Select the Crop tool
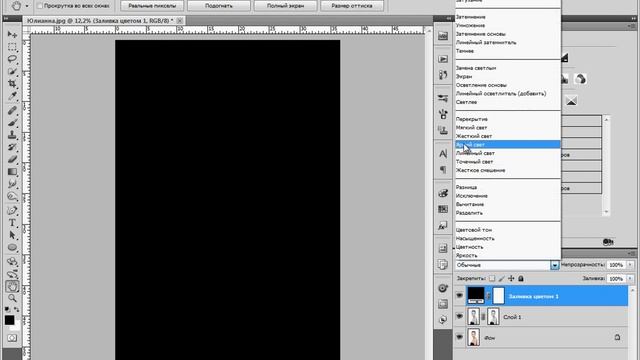640x360 pixels. point(12,84)
